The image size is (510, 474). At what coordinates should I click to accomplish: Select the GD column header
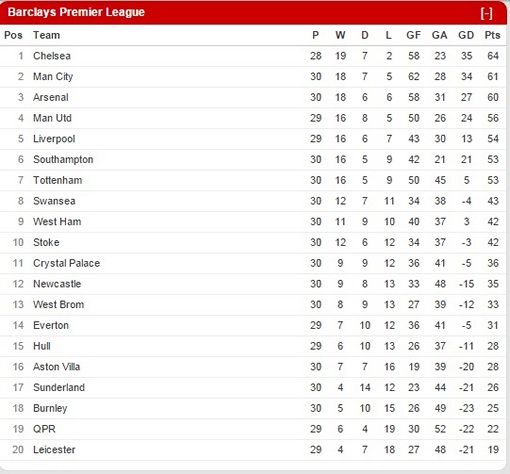[x=466, y=35]
